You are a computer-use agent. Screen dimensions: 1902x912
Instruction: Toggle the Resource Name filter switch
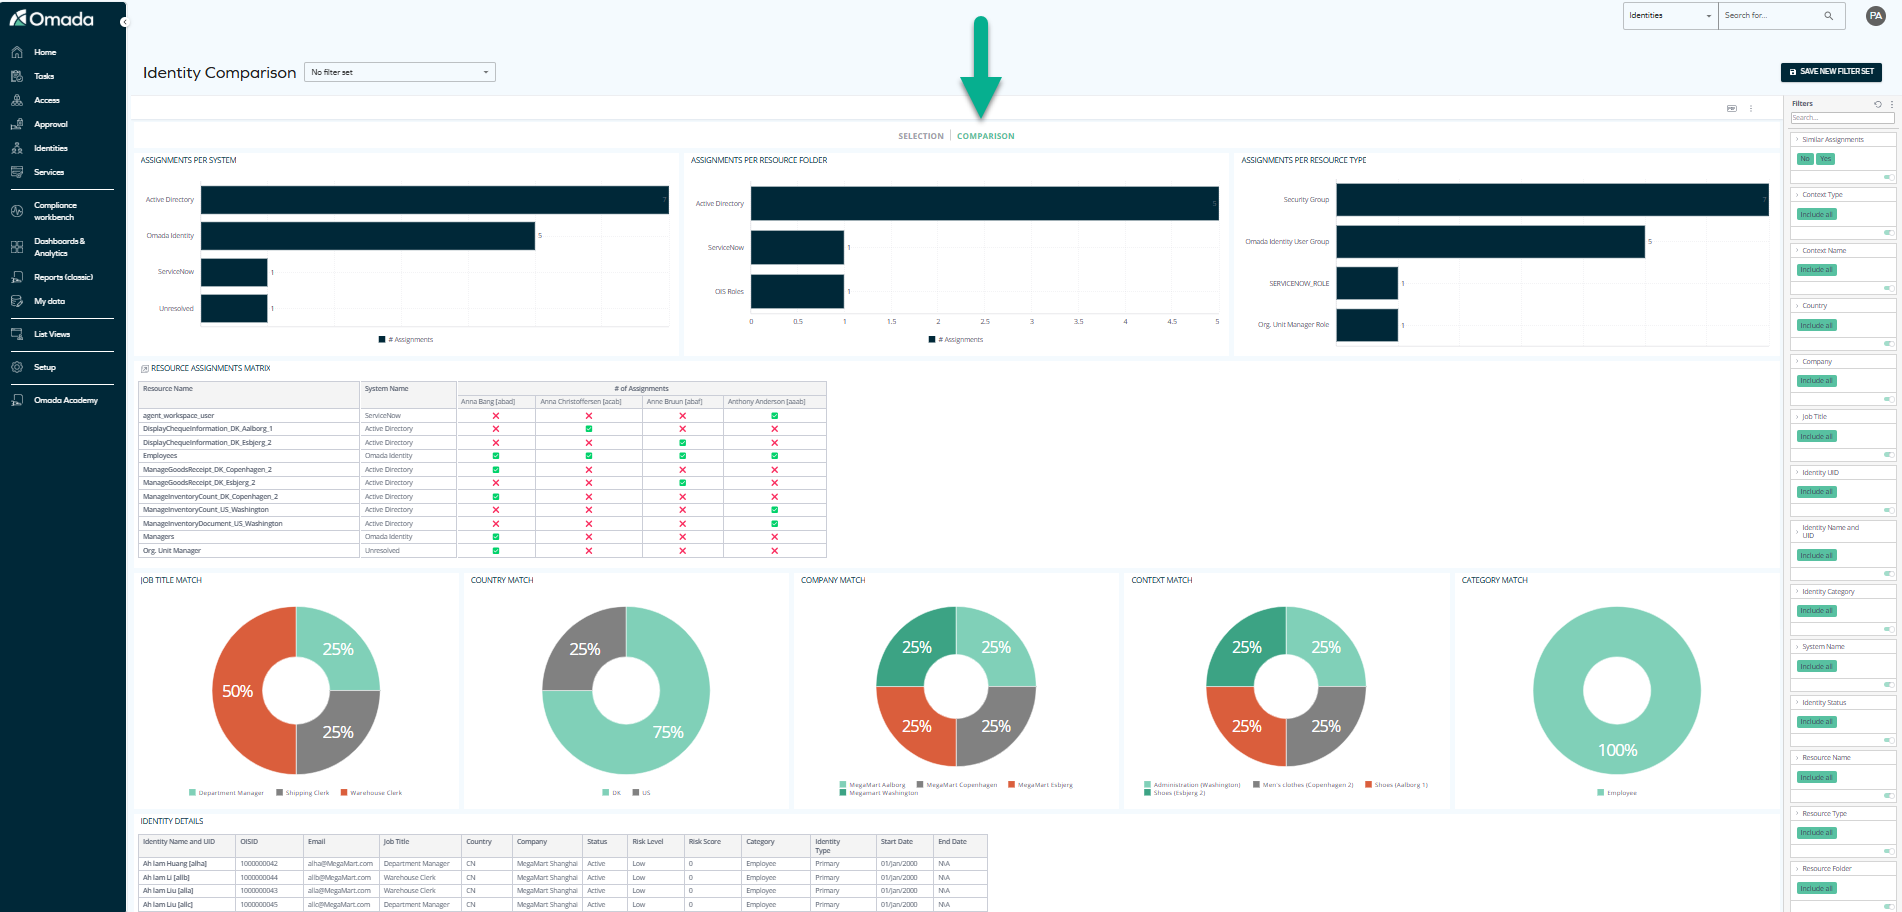pyautogui.click(x=1889, y=795)
